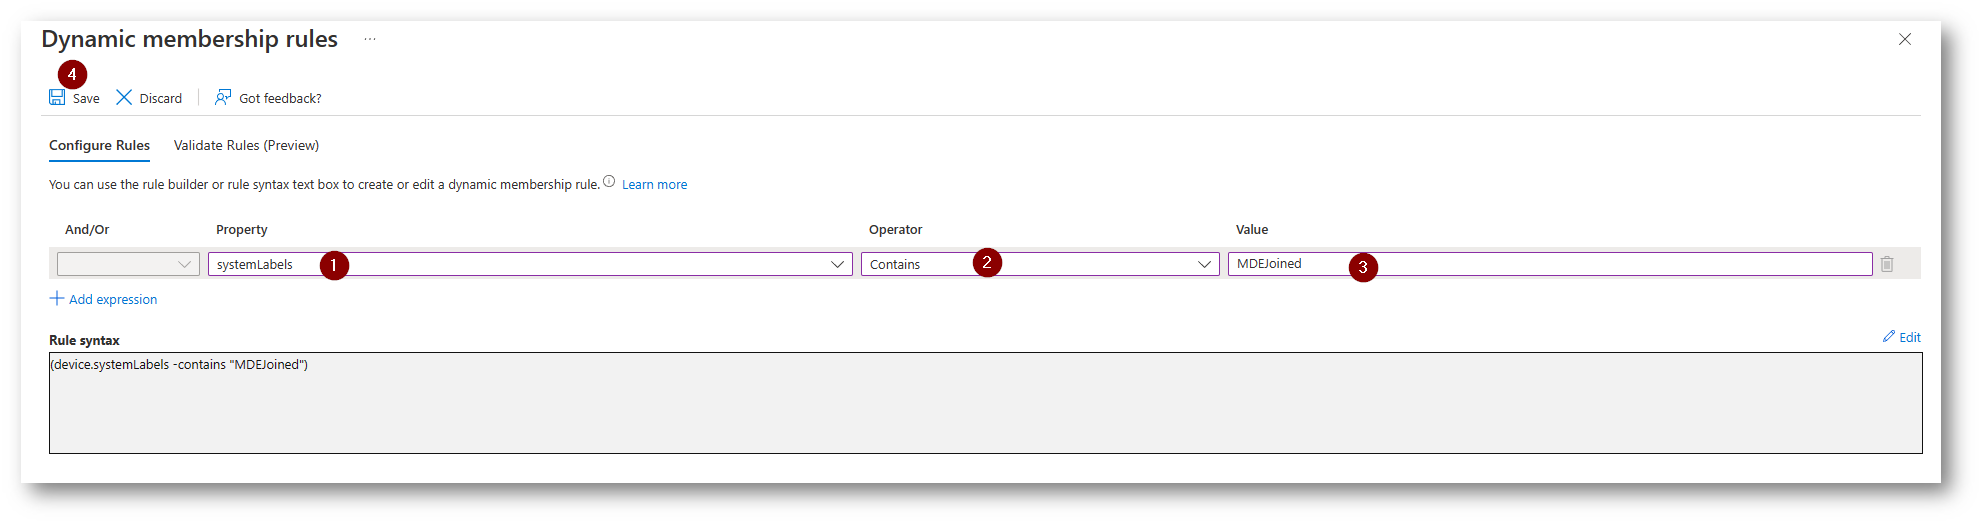Open the ellipsis more options menu
The height and width of the screenshot is (525, 1983).
pyautogui.click(x=370, y=39)
